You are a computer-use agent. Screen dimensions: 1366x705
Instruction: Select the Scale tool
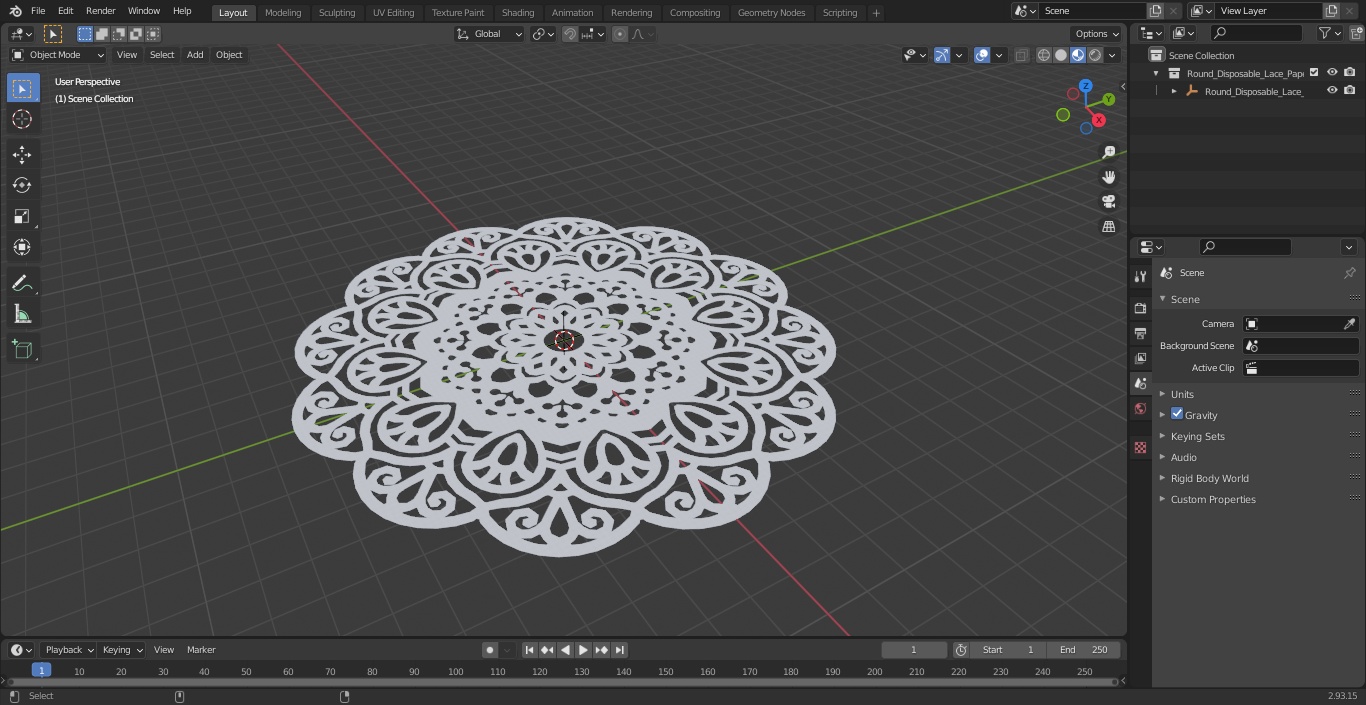click(22, 216)
